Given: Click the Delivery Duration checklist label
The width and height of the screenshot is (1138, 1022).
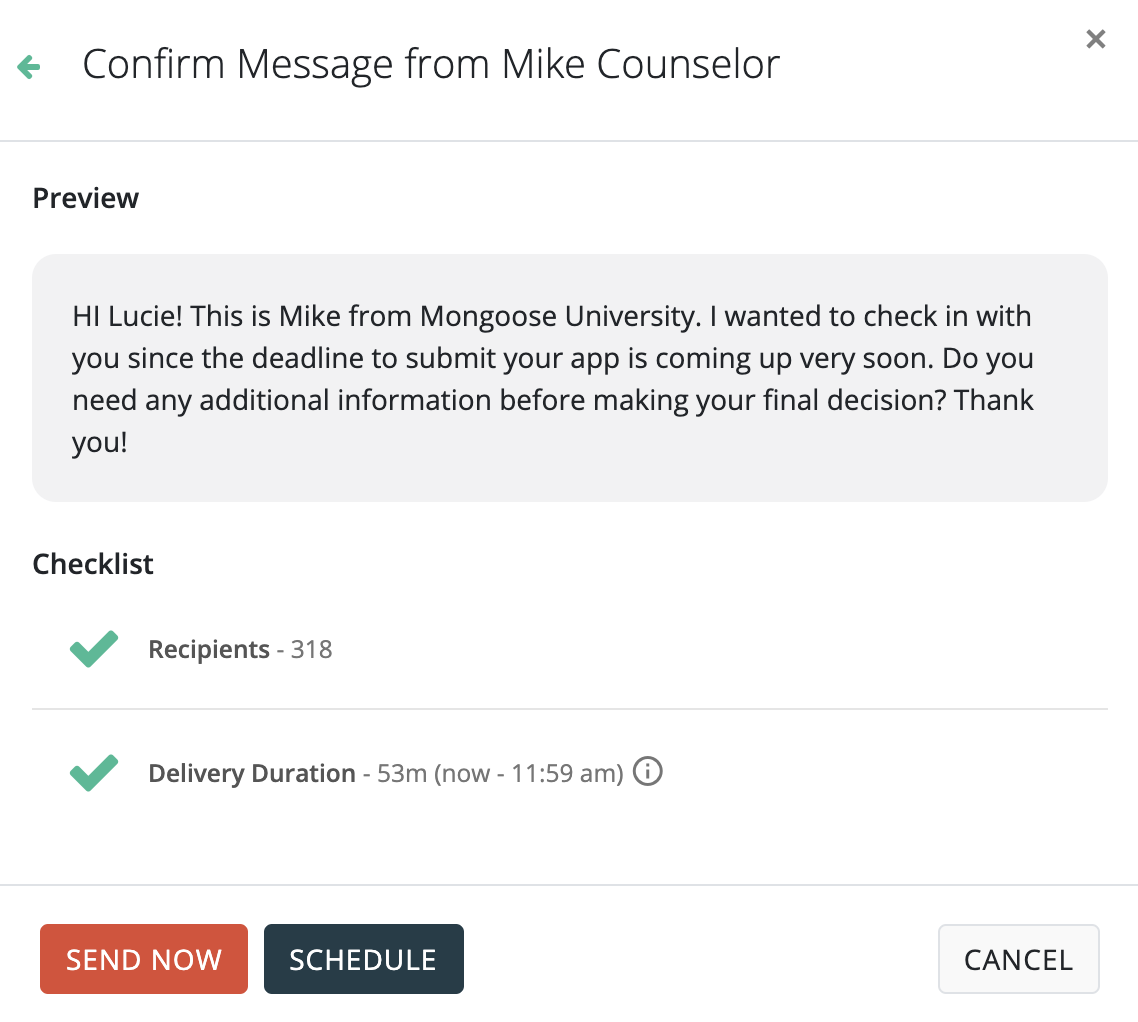Looking at the screenshot, I should [252, 774].
